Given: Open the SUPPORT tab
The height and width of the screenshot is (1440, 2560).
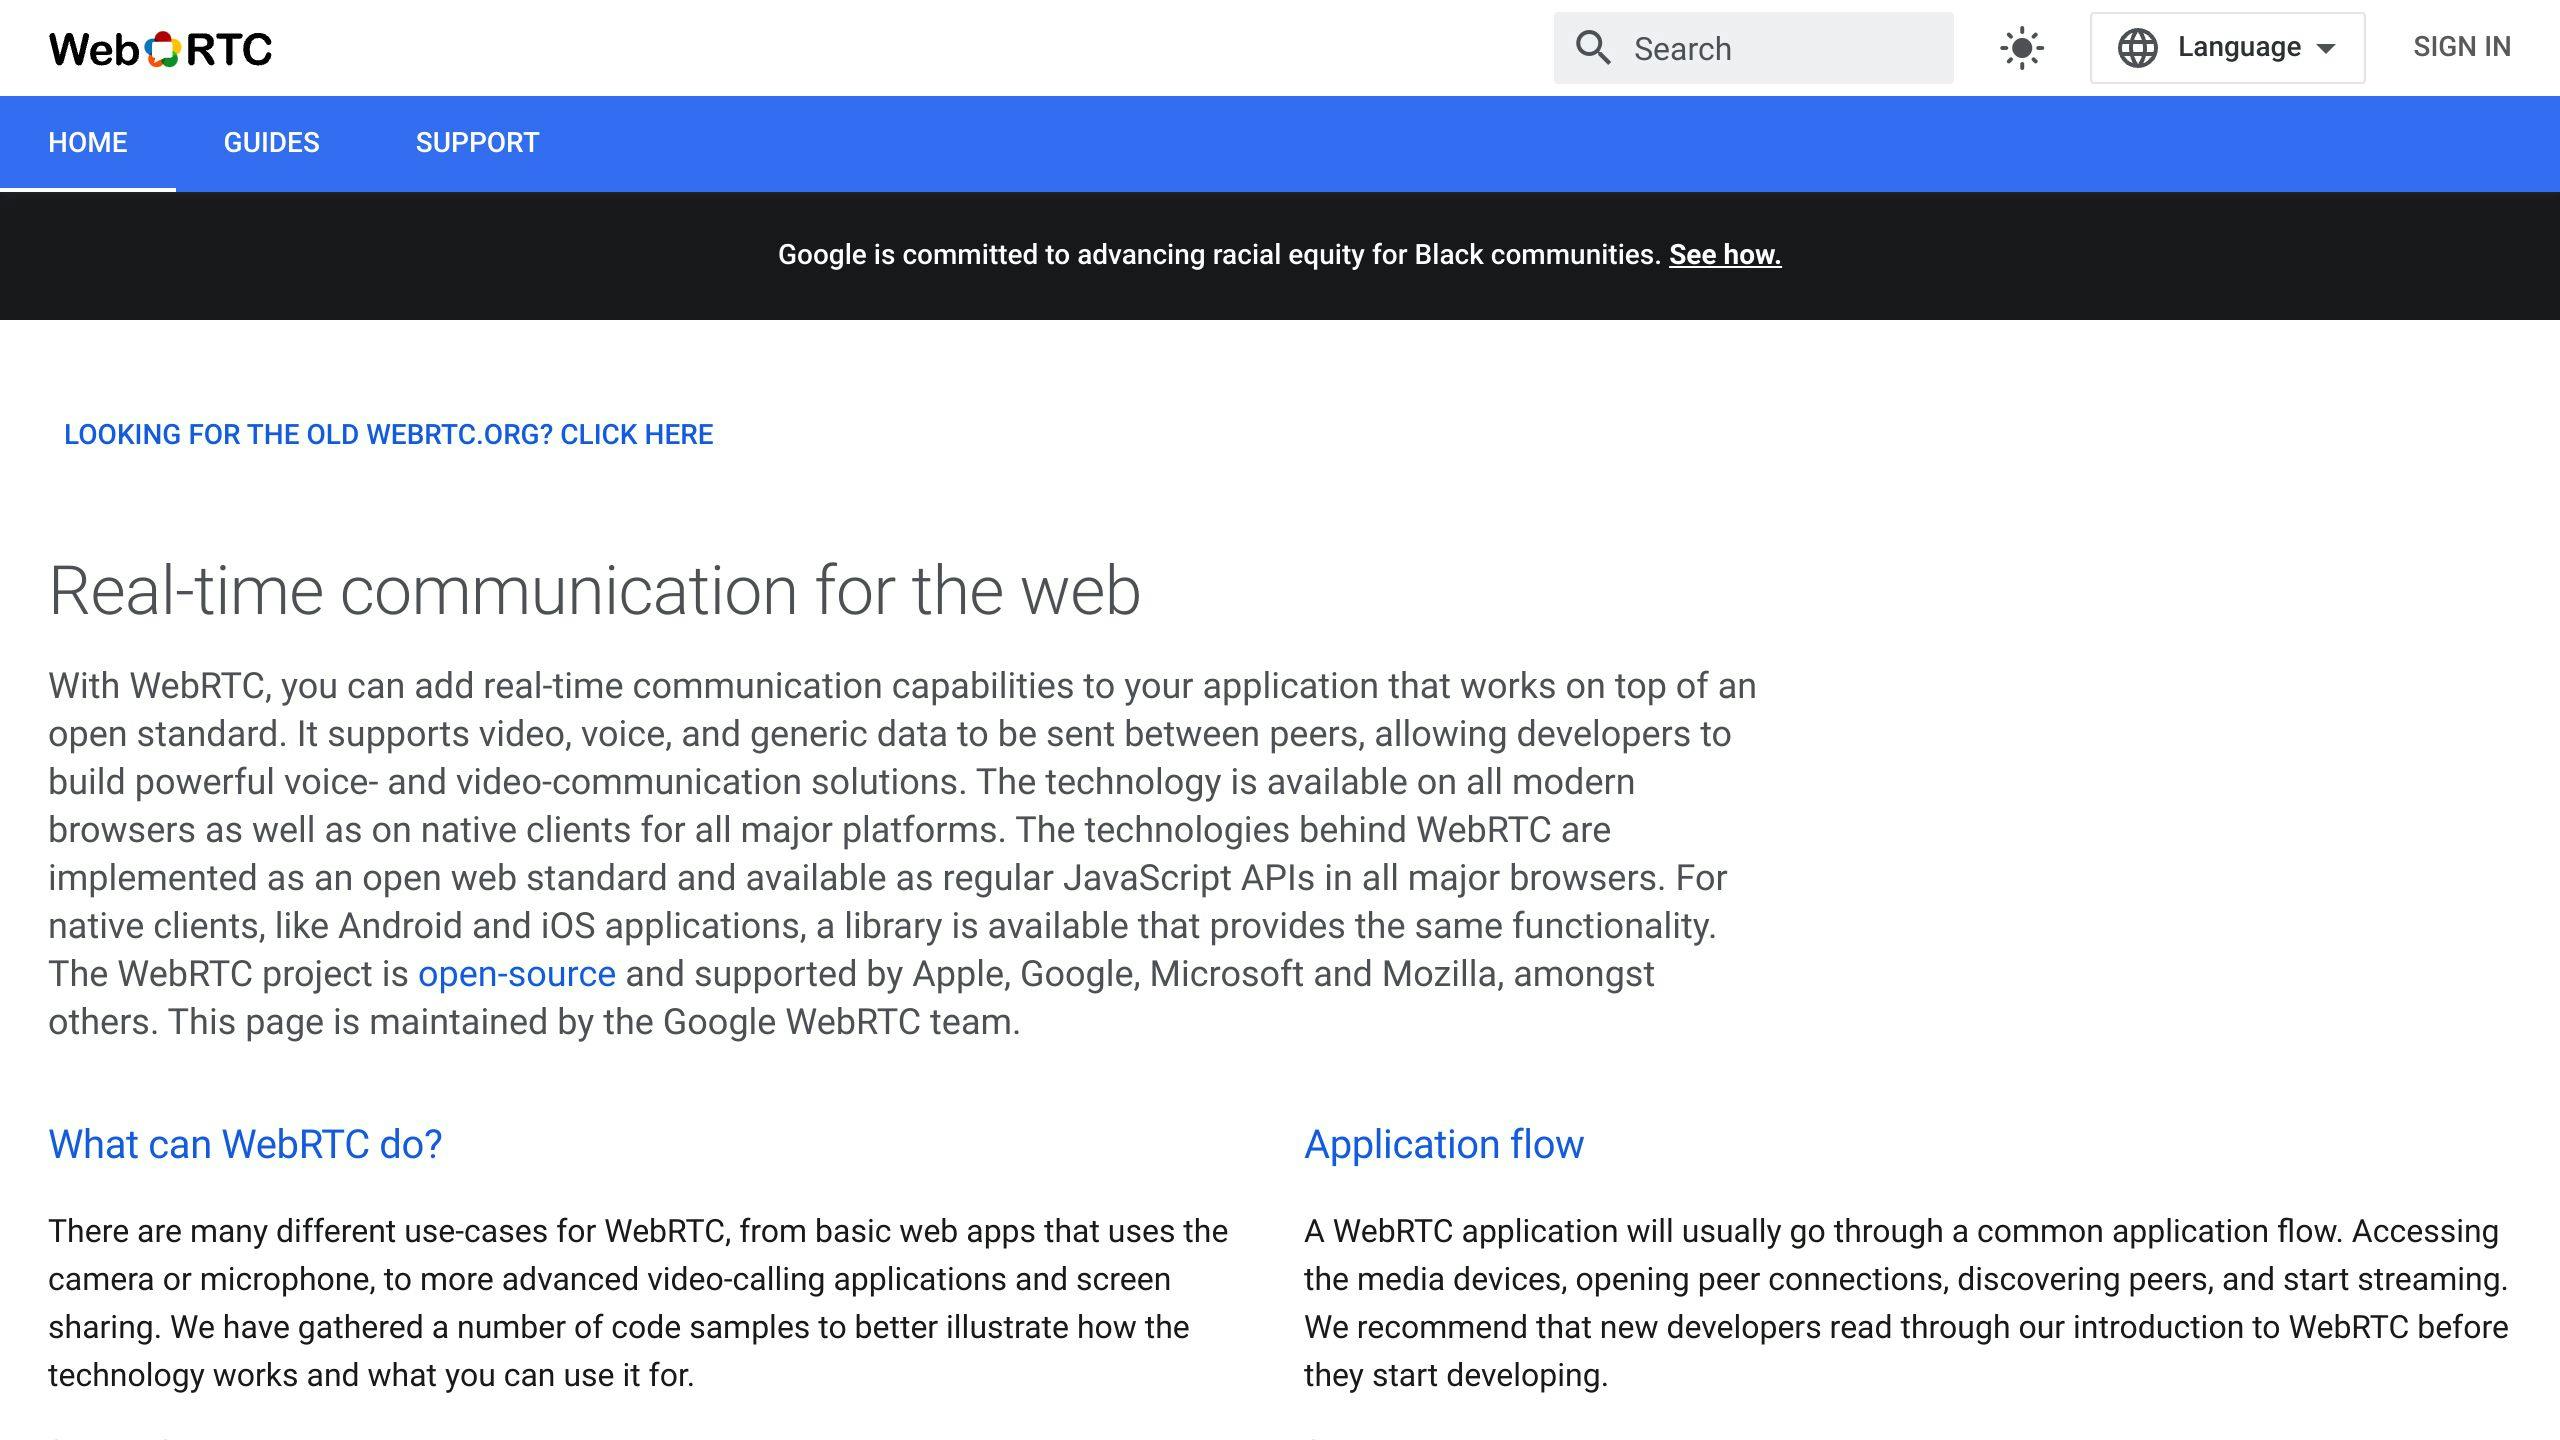Looking at the screenshot, I should (x=478, y=142).
